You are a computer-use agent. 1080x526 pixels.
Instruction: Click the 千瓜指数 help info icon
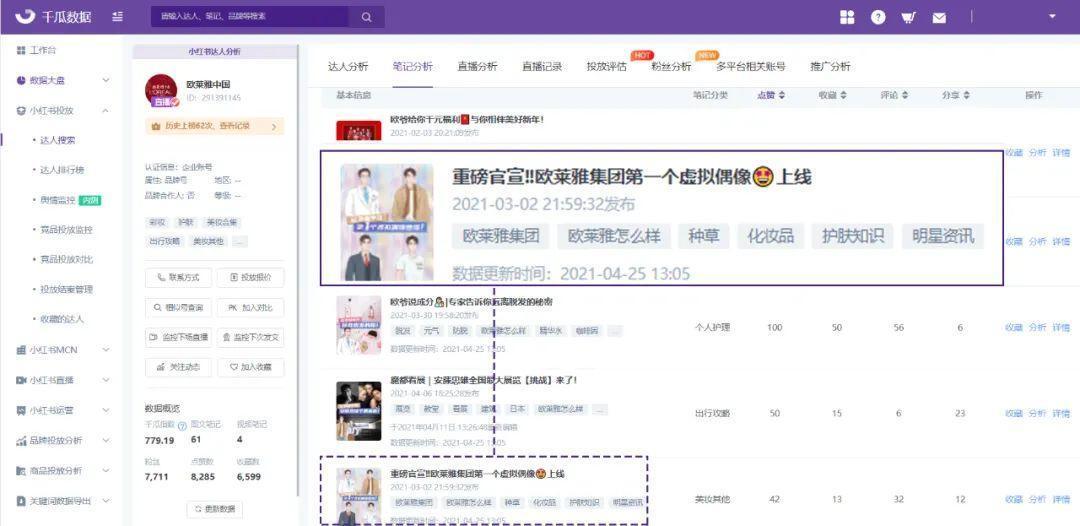183,426
